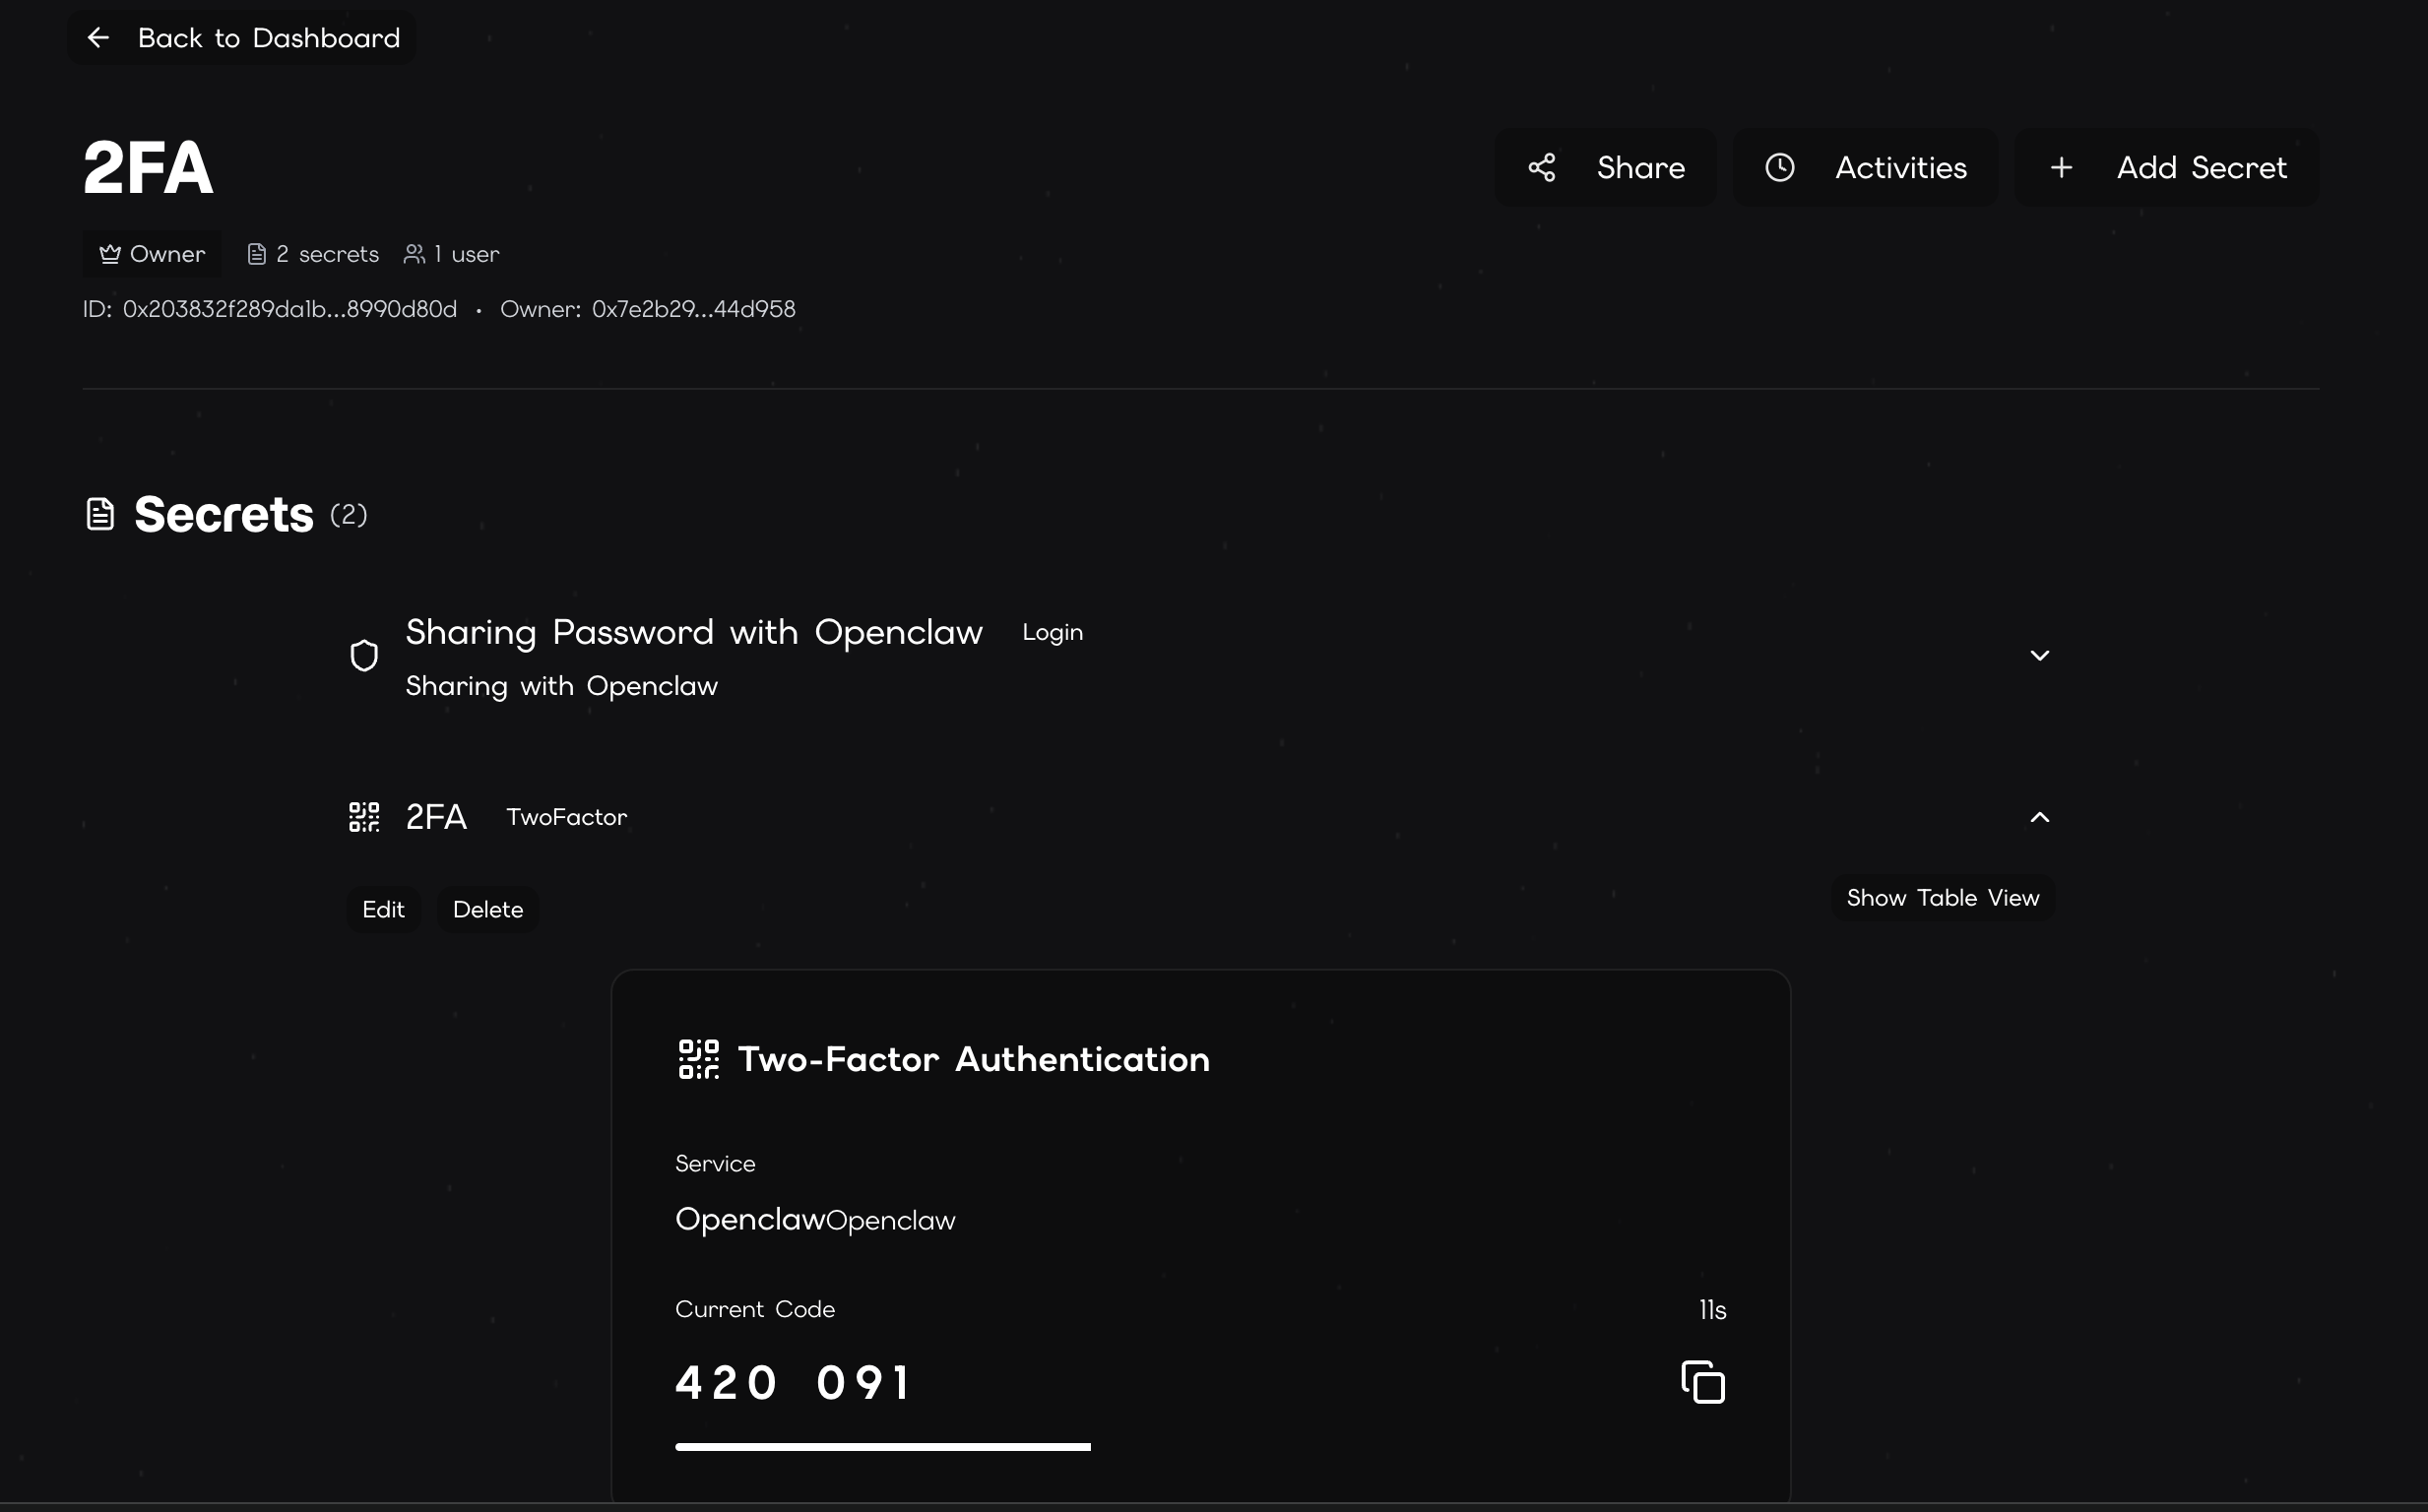Collapse the 2FA secret chevron
The image size is (2428, 1512).
2039,817
